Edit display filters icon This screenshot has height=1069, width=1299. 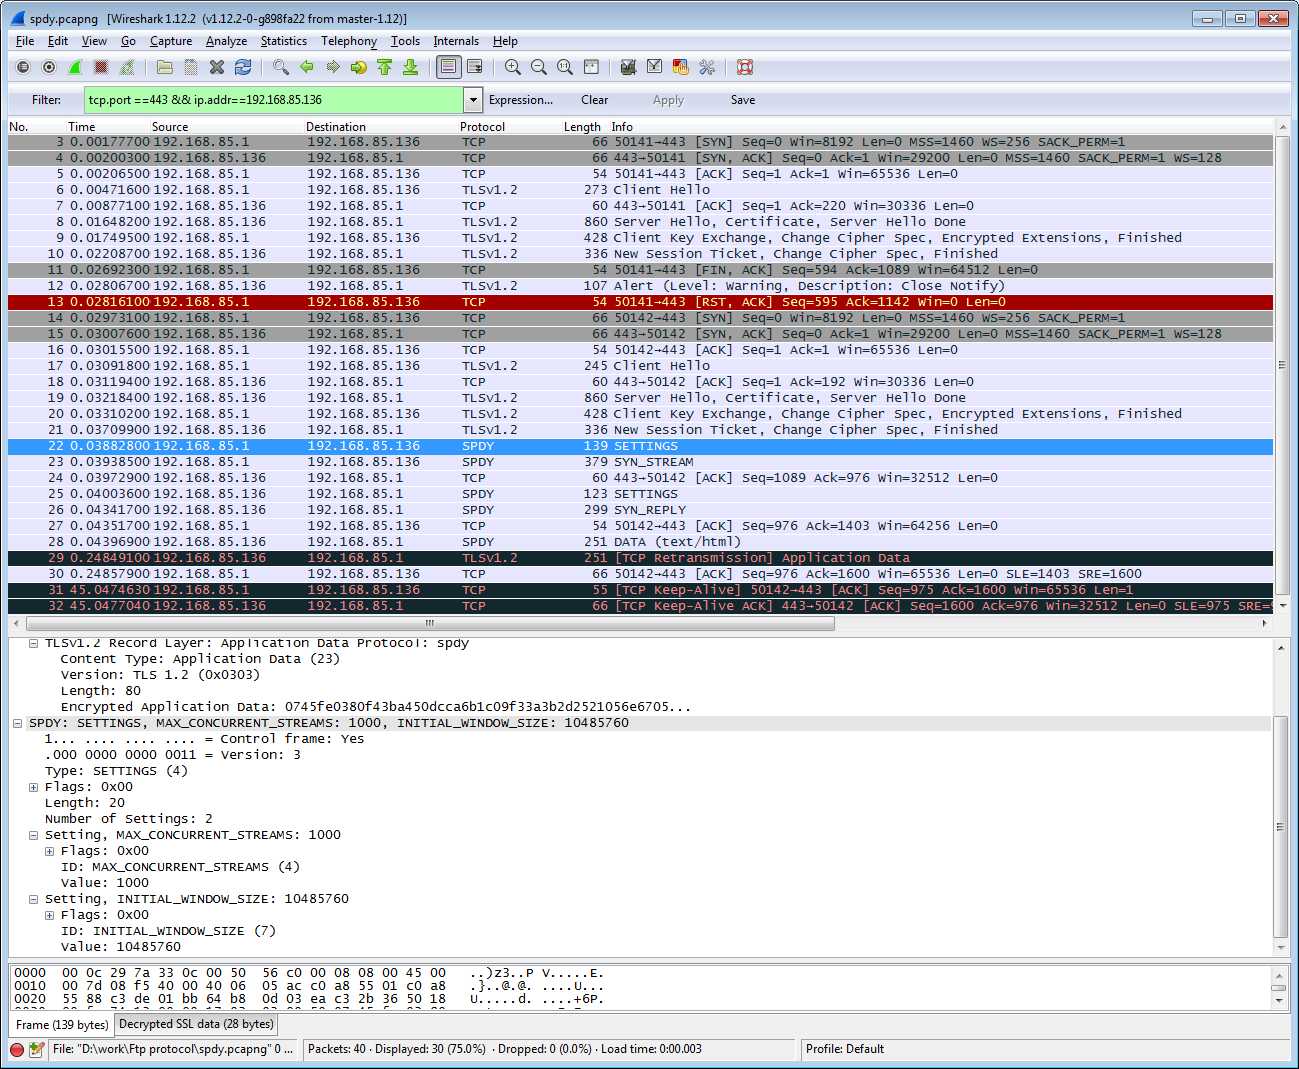click(x=655, y=67)
